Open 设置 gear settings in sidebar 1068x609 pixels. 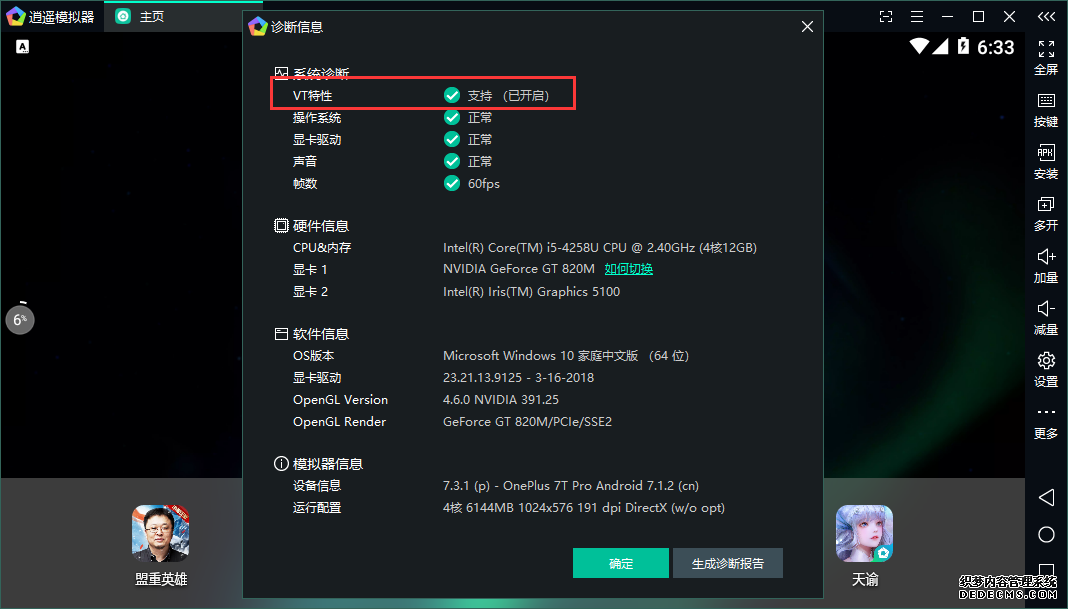[1046, 370]
